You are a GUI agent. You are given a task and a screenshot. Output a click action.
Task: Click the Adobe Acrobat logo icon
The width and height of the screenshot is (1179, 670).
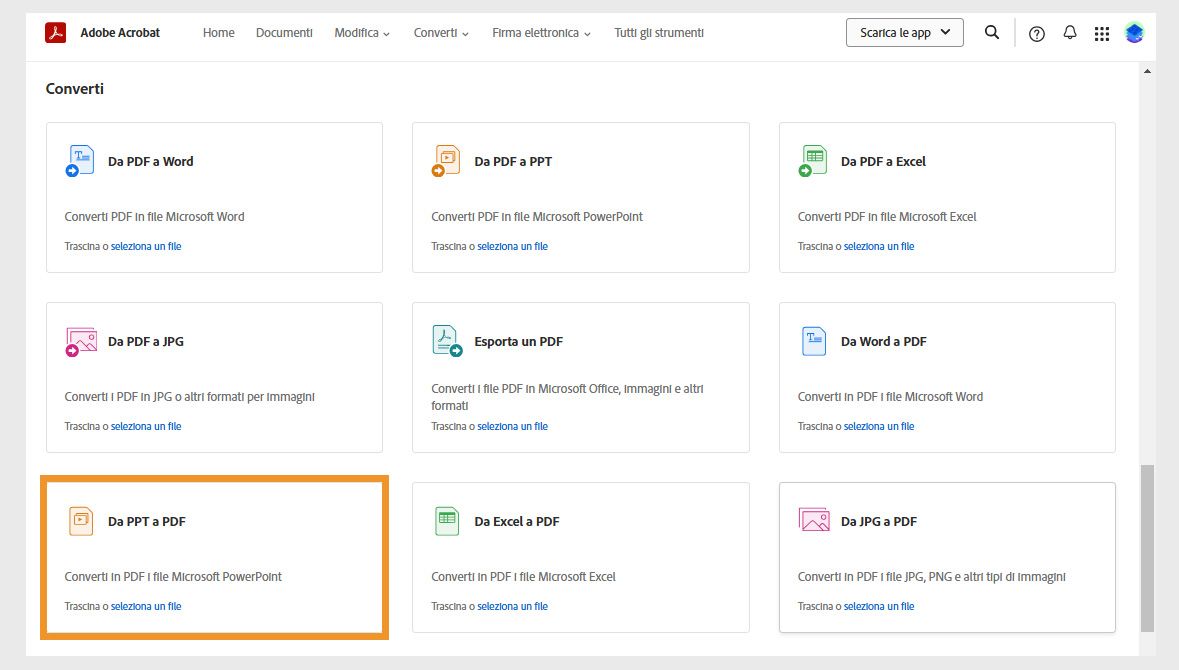tap(55, 33)
